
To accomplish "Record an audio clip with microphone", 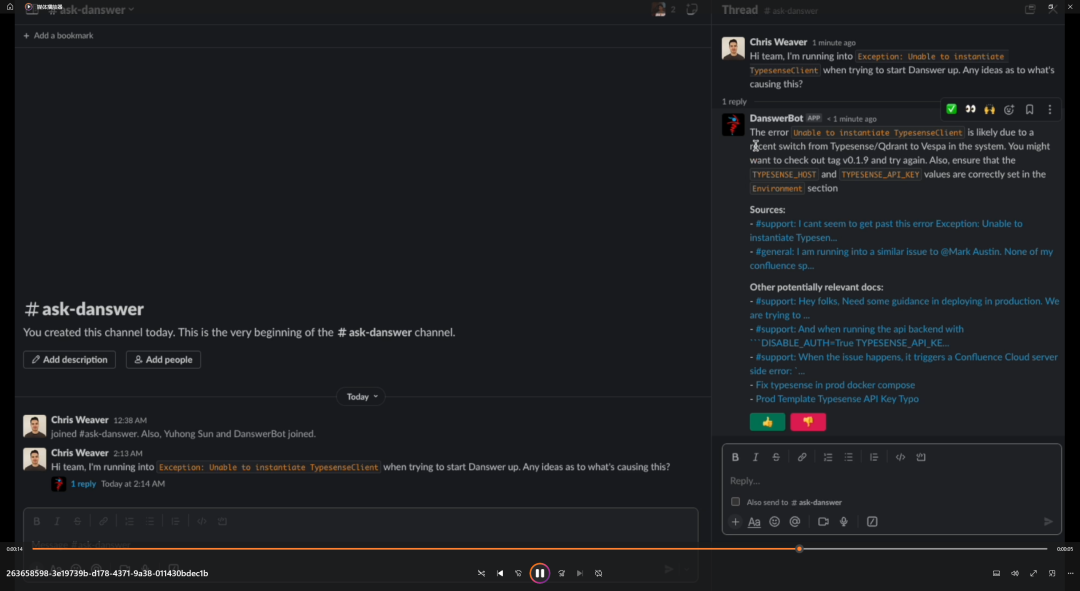I will tap(844, 521).
